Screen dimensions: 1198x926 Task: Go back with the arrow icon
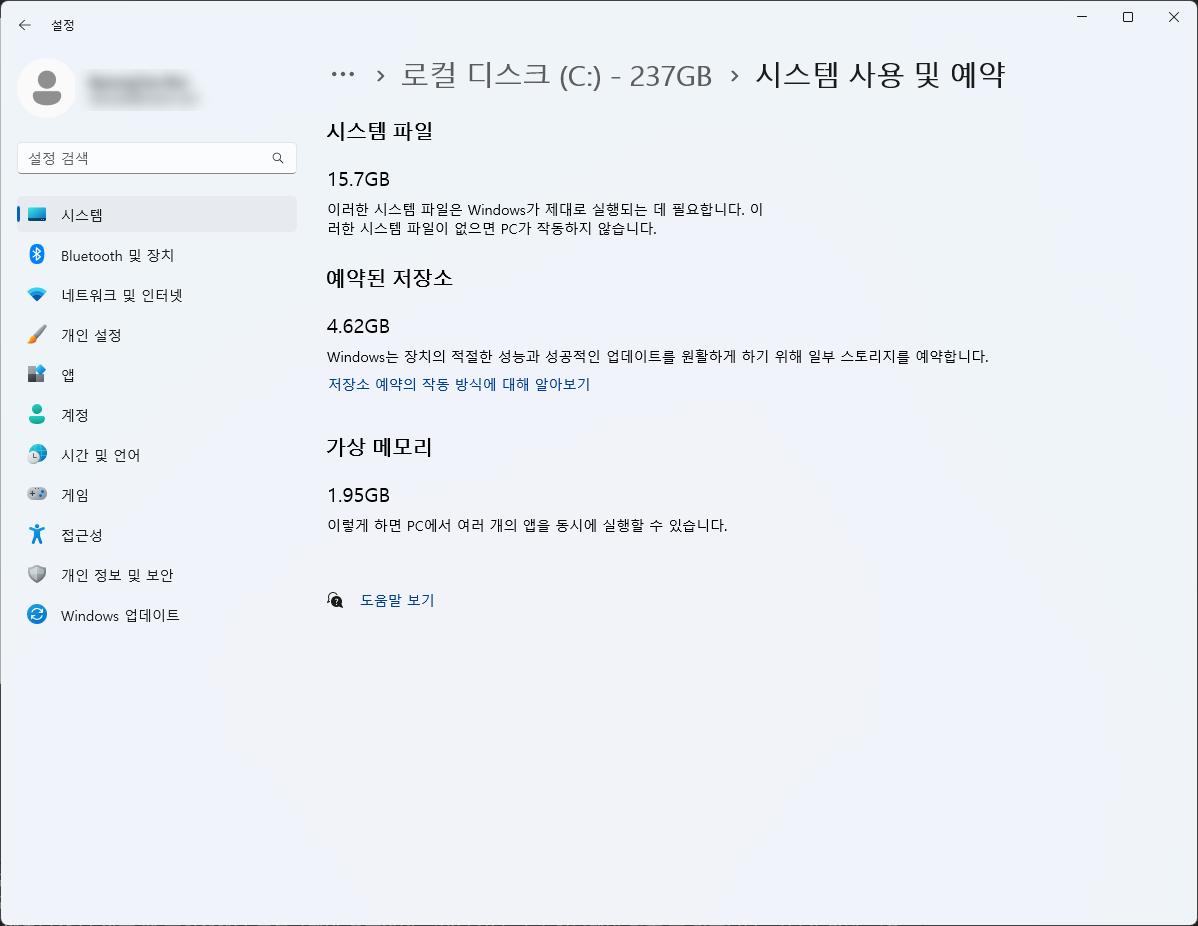(x=24, y=25)
